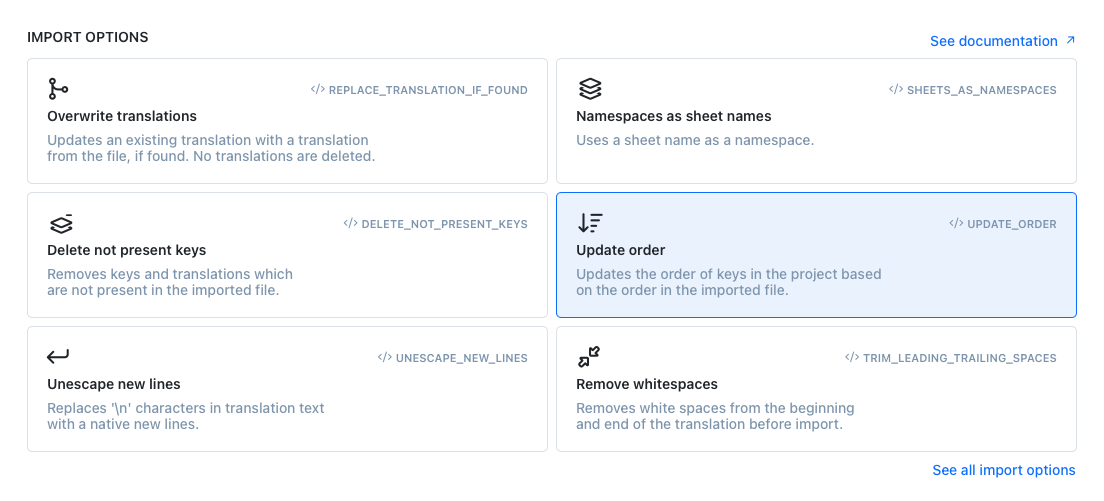Click the Overwrite translations branch icon

pyautogui.click(x=58, y=89)
